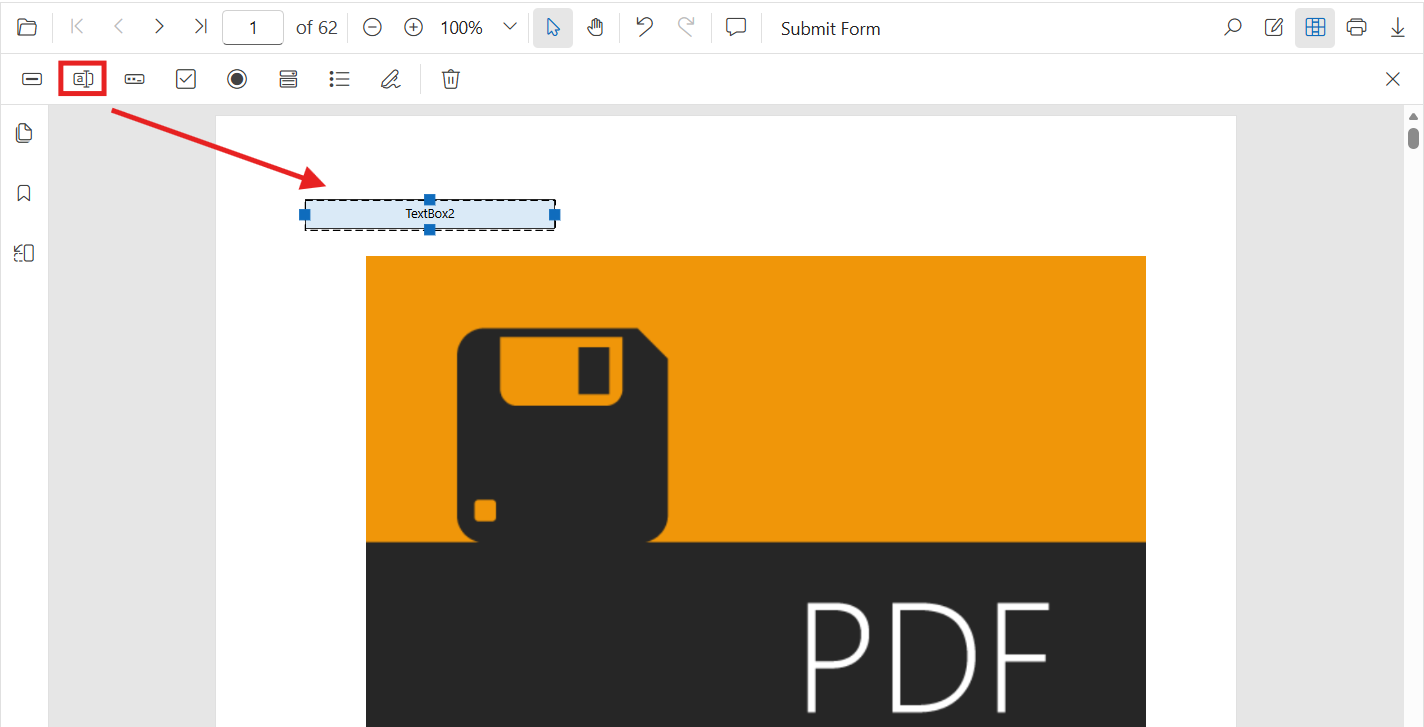This screenshot has height=727, width=1424.
Task: Redo the last undone action
Action: (686, 27)
